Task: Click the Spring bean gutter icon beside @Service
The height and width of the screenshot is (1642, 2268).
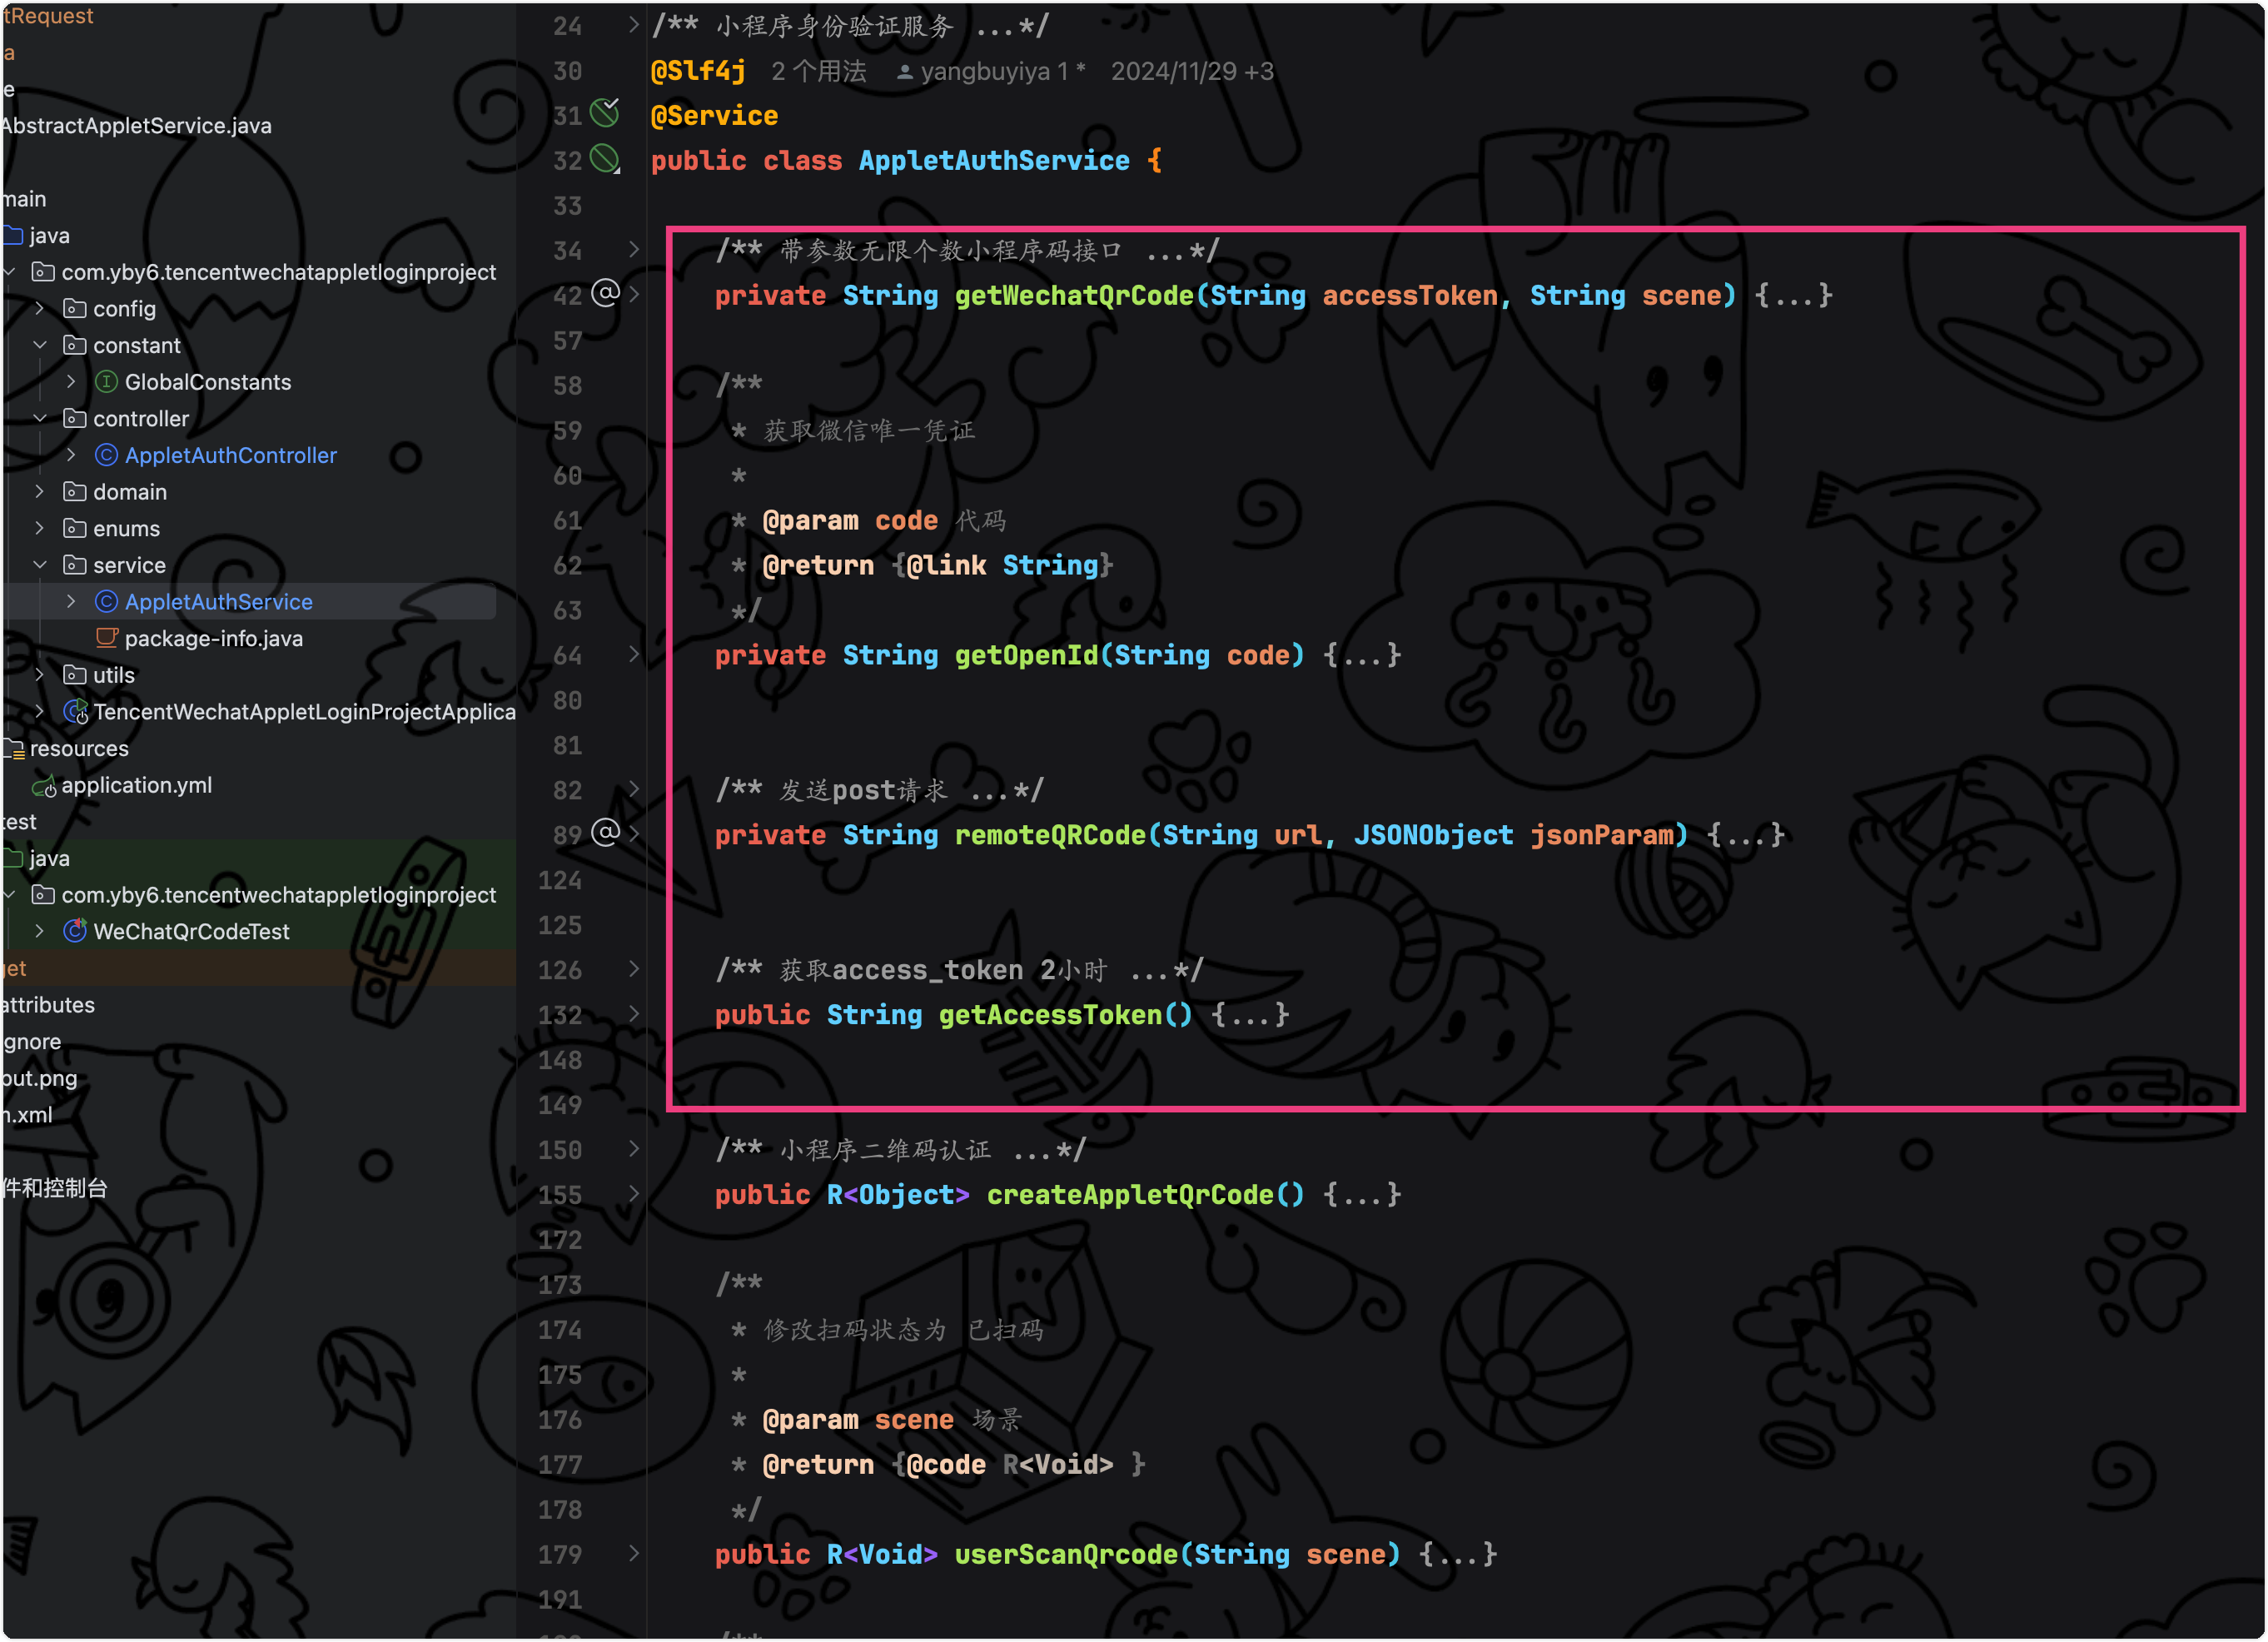Action: (605, 113)
